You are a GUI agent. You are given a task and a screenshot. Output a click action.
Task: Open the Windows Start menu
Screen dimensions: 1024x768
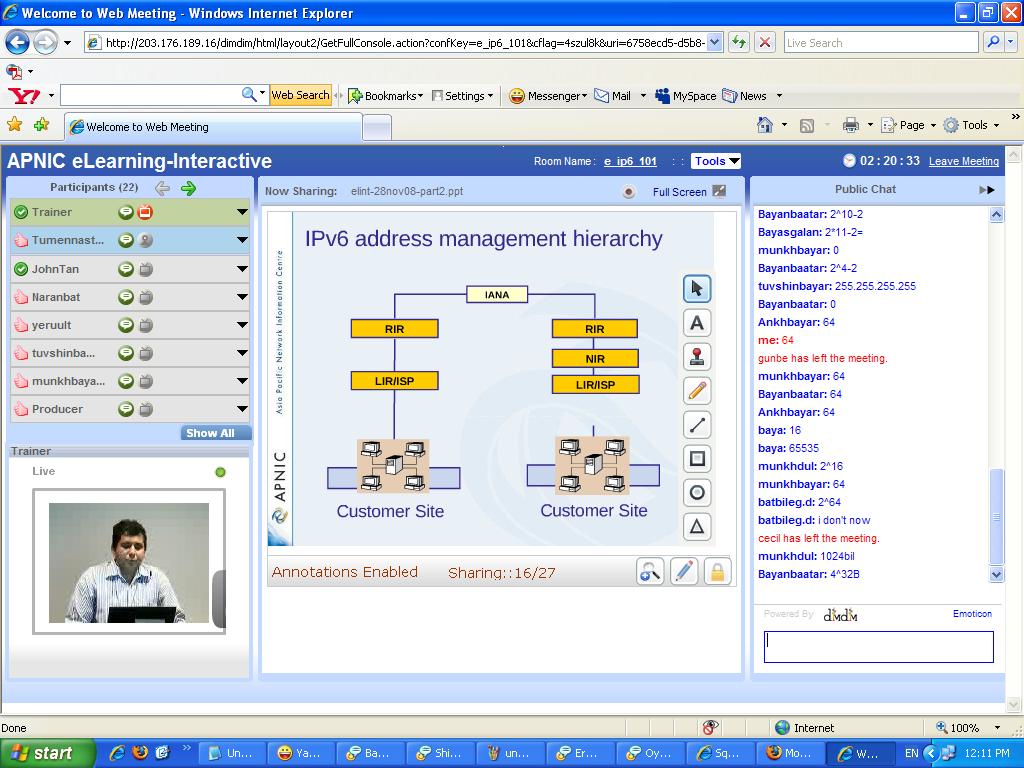point(46,753)
